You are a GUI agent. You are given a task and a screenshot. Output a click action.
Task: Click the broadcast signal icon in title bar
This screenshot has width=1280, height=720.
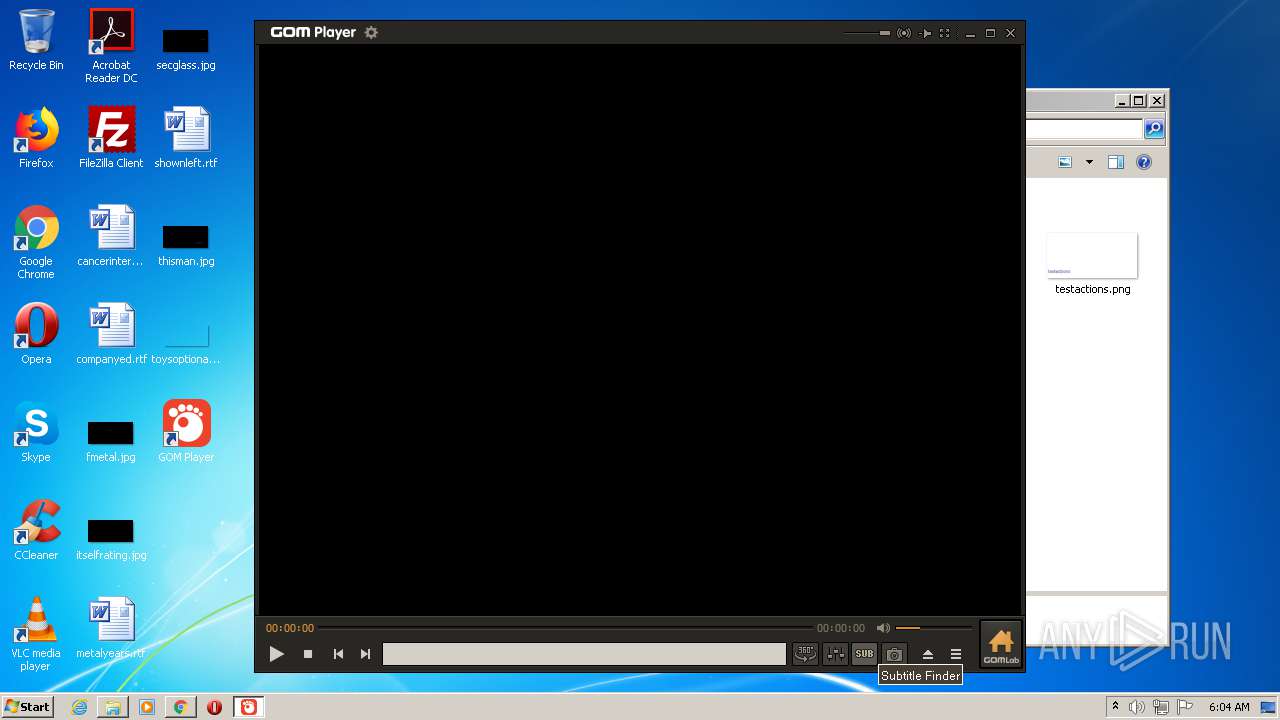click(x=904, y=33)
